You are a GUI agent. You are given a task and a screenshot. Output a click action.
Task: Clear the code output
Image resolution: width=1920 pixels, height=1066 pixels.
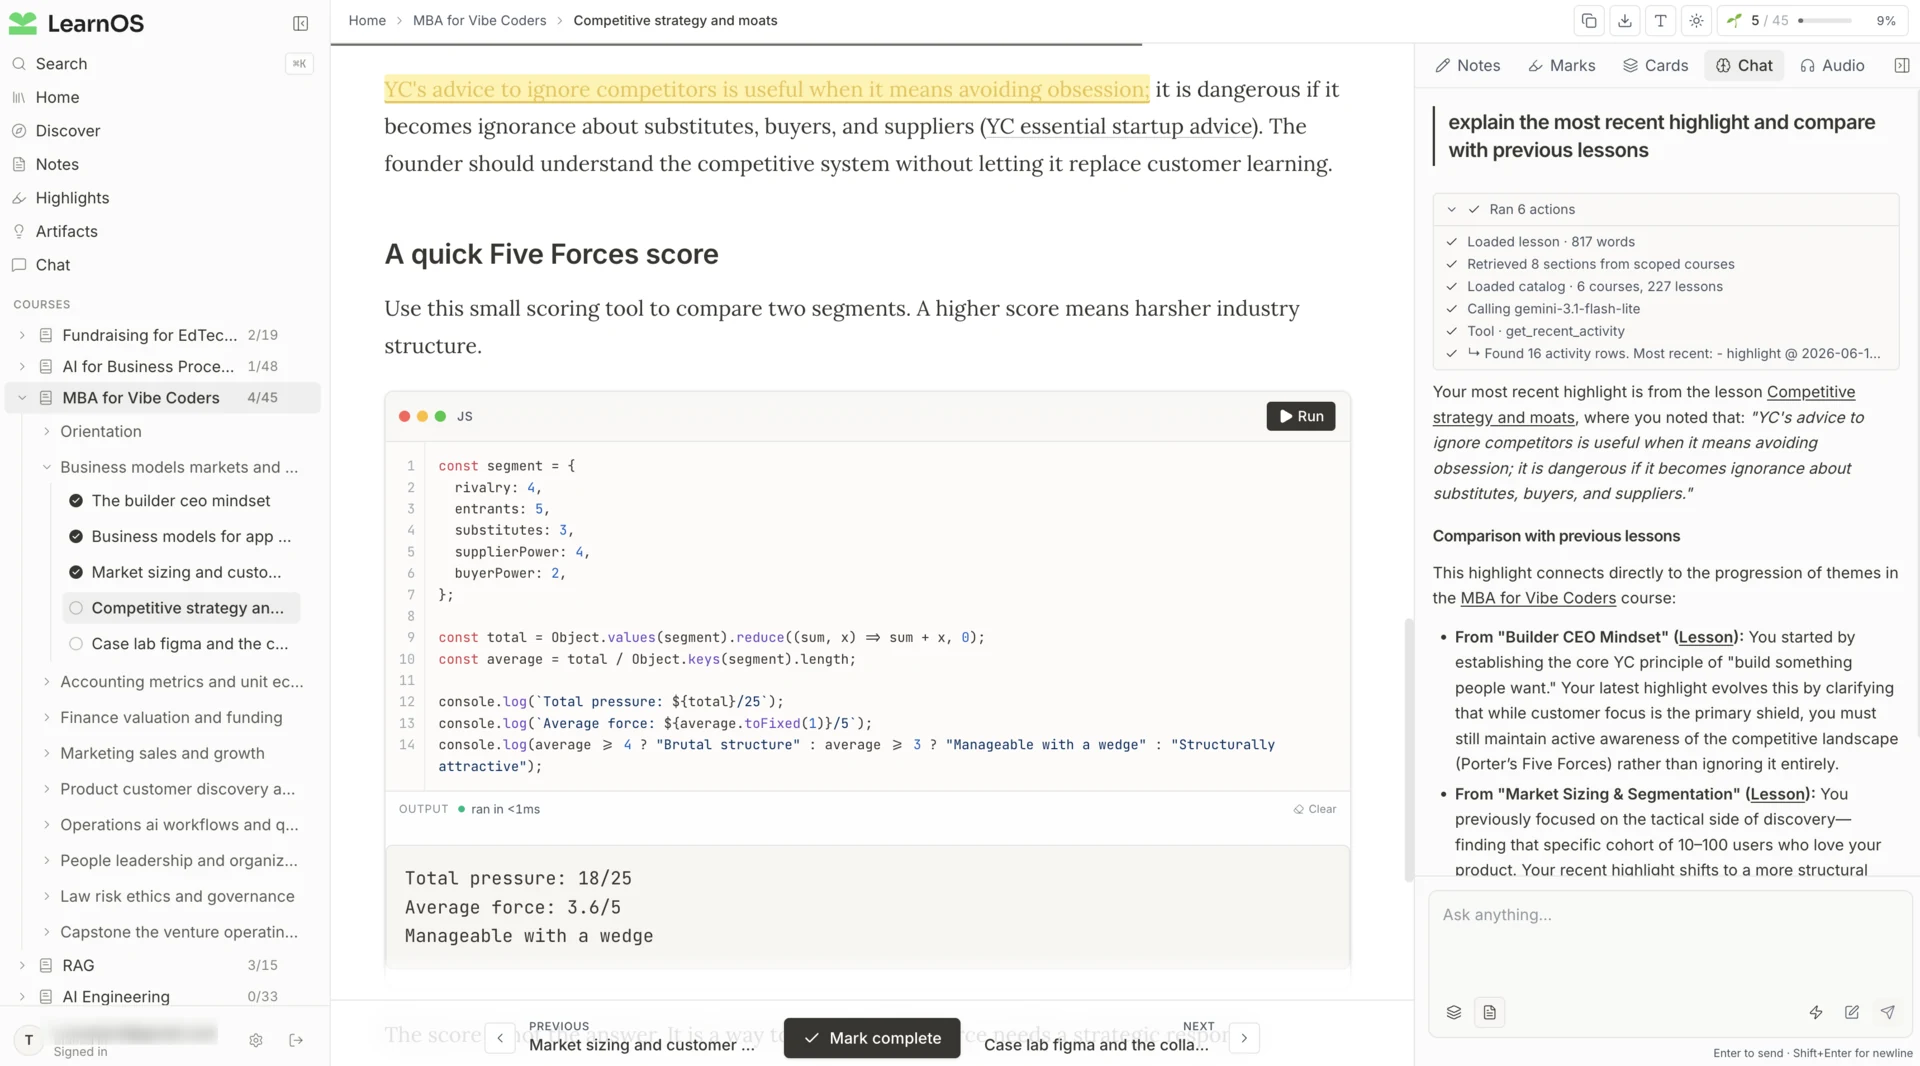tap(1314, 809)
